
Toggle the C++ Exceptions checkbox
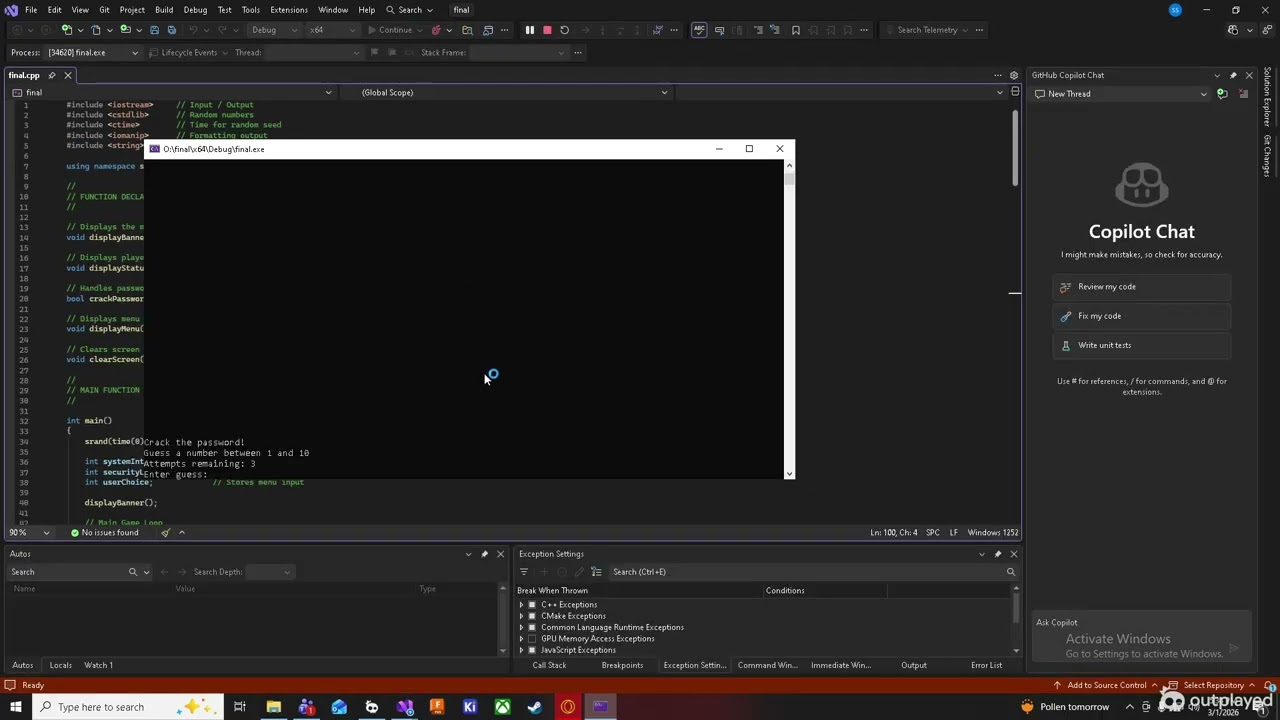(532, 605)
